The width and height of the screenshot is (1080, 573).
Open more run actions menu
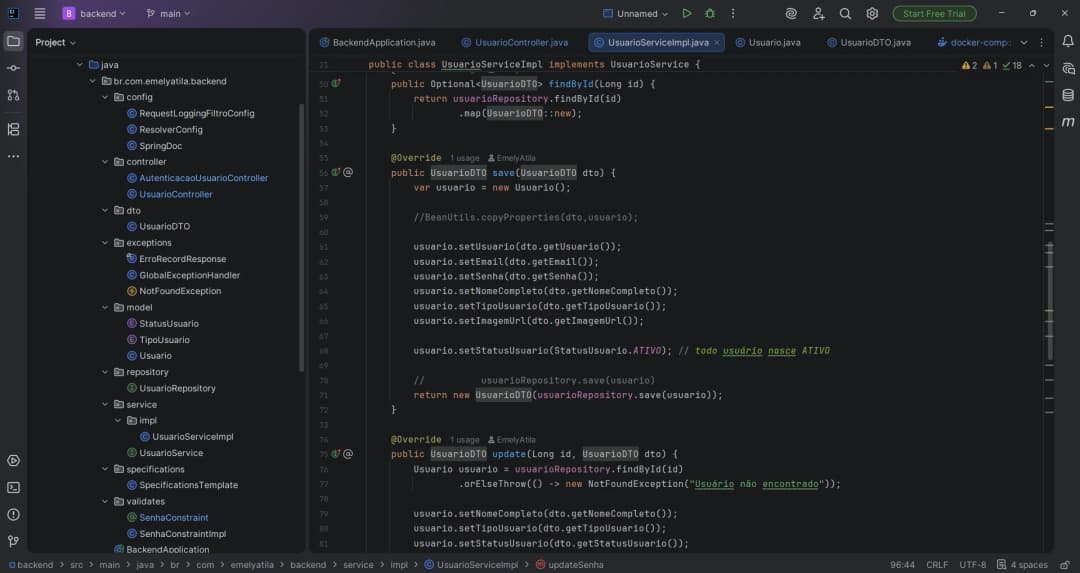click(x=733, y=13)
